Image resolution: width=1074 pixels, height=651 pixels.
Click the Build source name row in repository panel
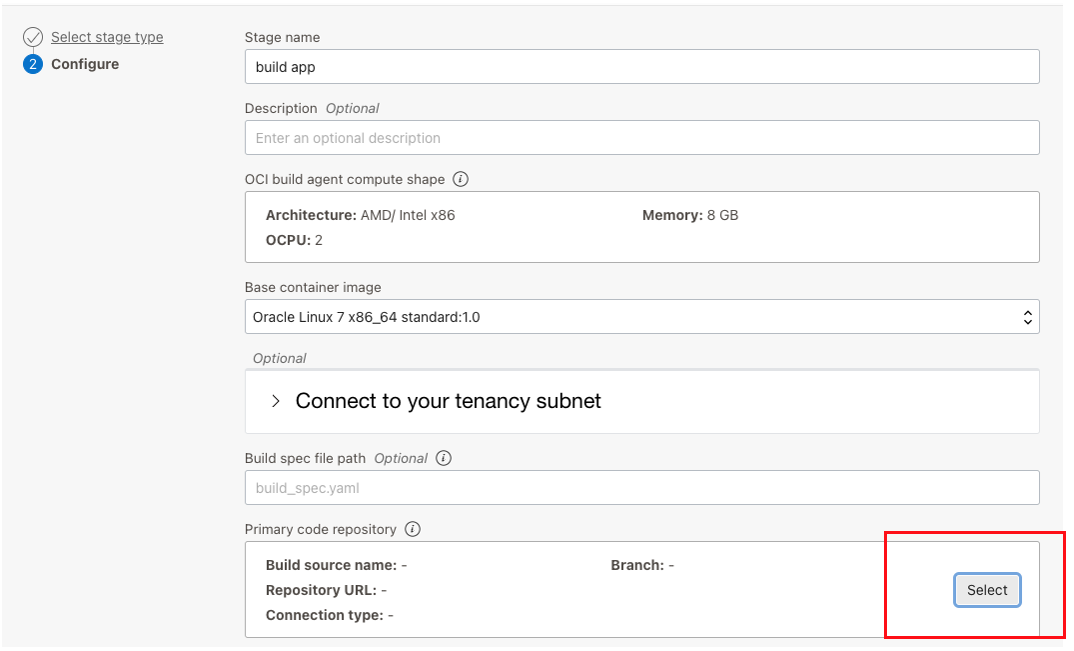pyautogui.click(x=336, y=565)
